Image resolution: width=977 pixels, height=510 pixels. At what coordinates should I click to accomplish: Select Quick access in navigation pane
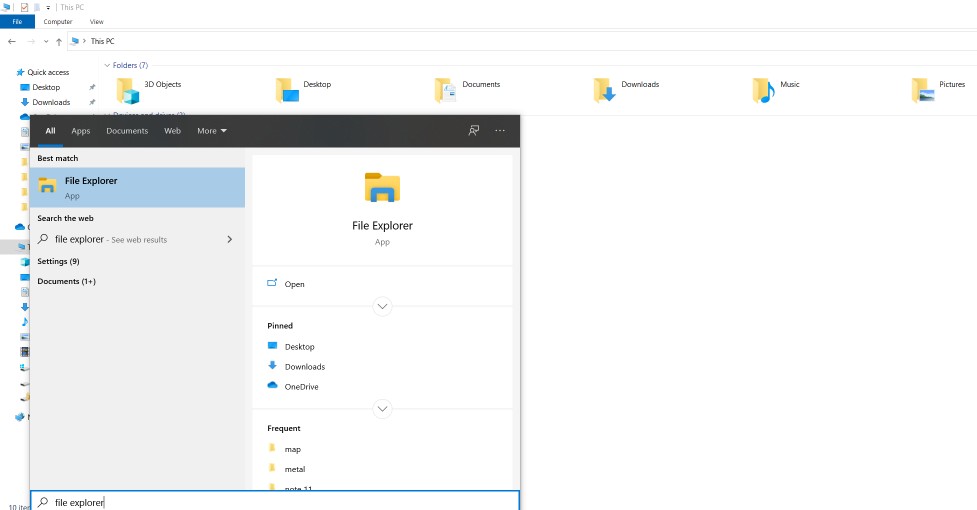tap(48, 72)
